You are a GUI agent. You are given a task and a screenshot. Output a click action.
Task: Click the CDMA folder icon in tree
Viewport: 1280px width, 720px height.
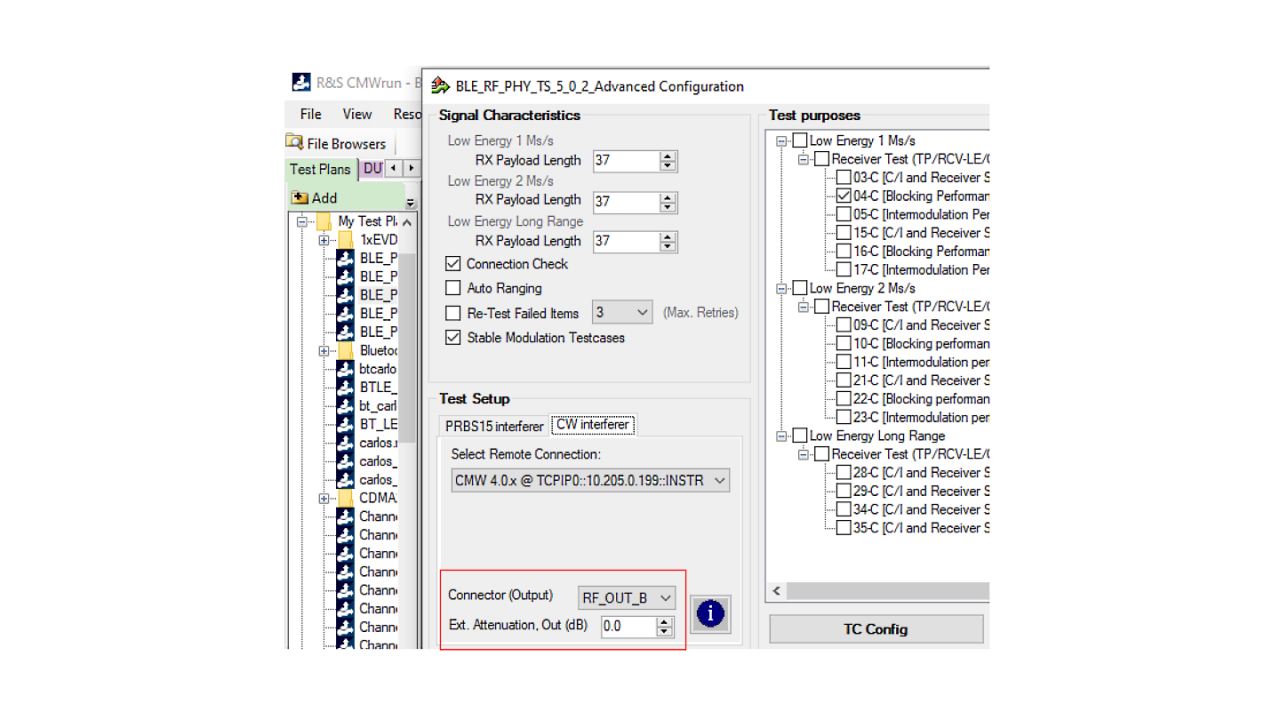(x=345, y=498)
